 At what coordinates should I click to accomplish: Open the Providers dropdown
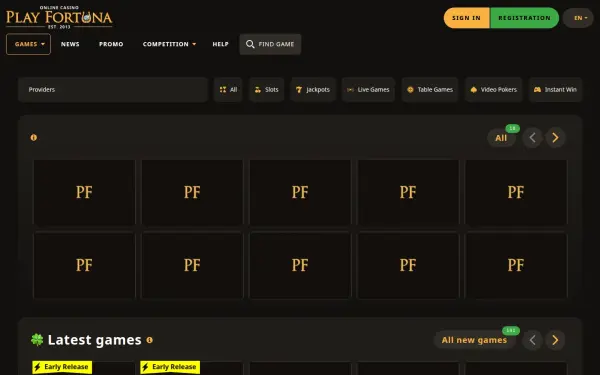point(113,90)
